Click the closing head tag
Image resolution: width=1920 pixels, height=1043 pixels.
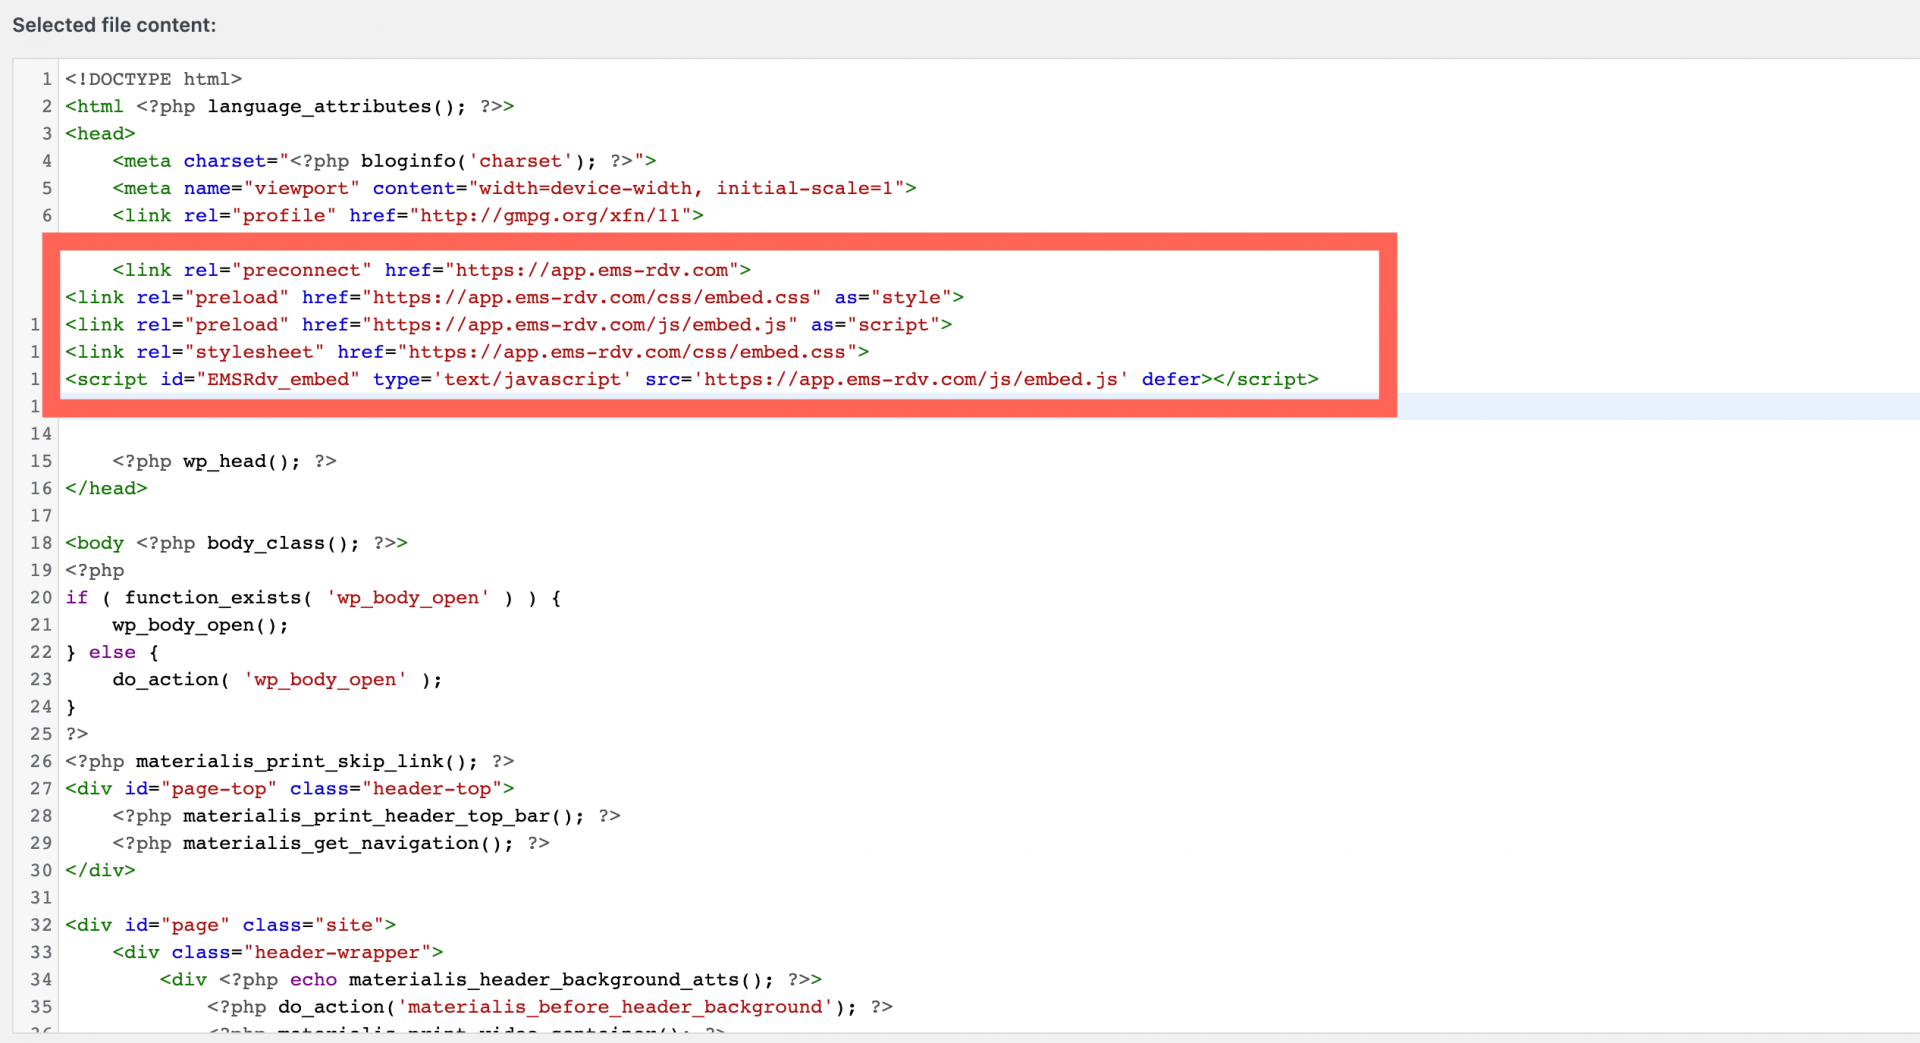(106, 488)
